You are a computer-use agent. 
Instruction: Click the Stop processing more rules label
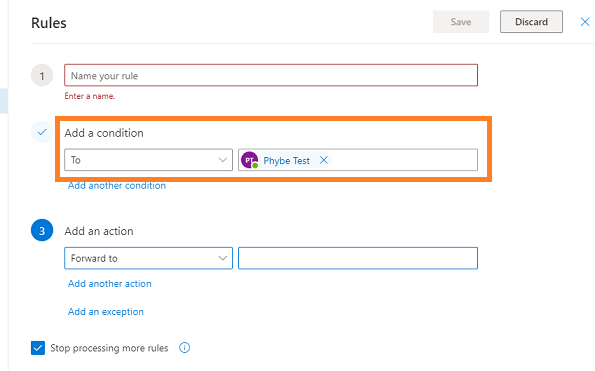pos(109,348)
